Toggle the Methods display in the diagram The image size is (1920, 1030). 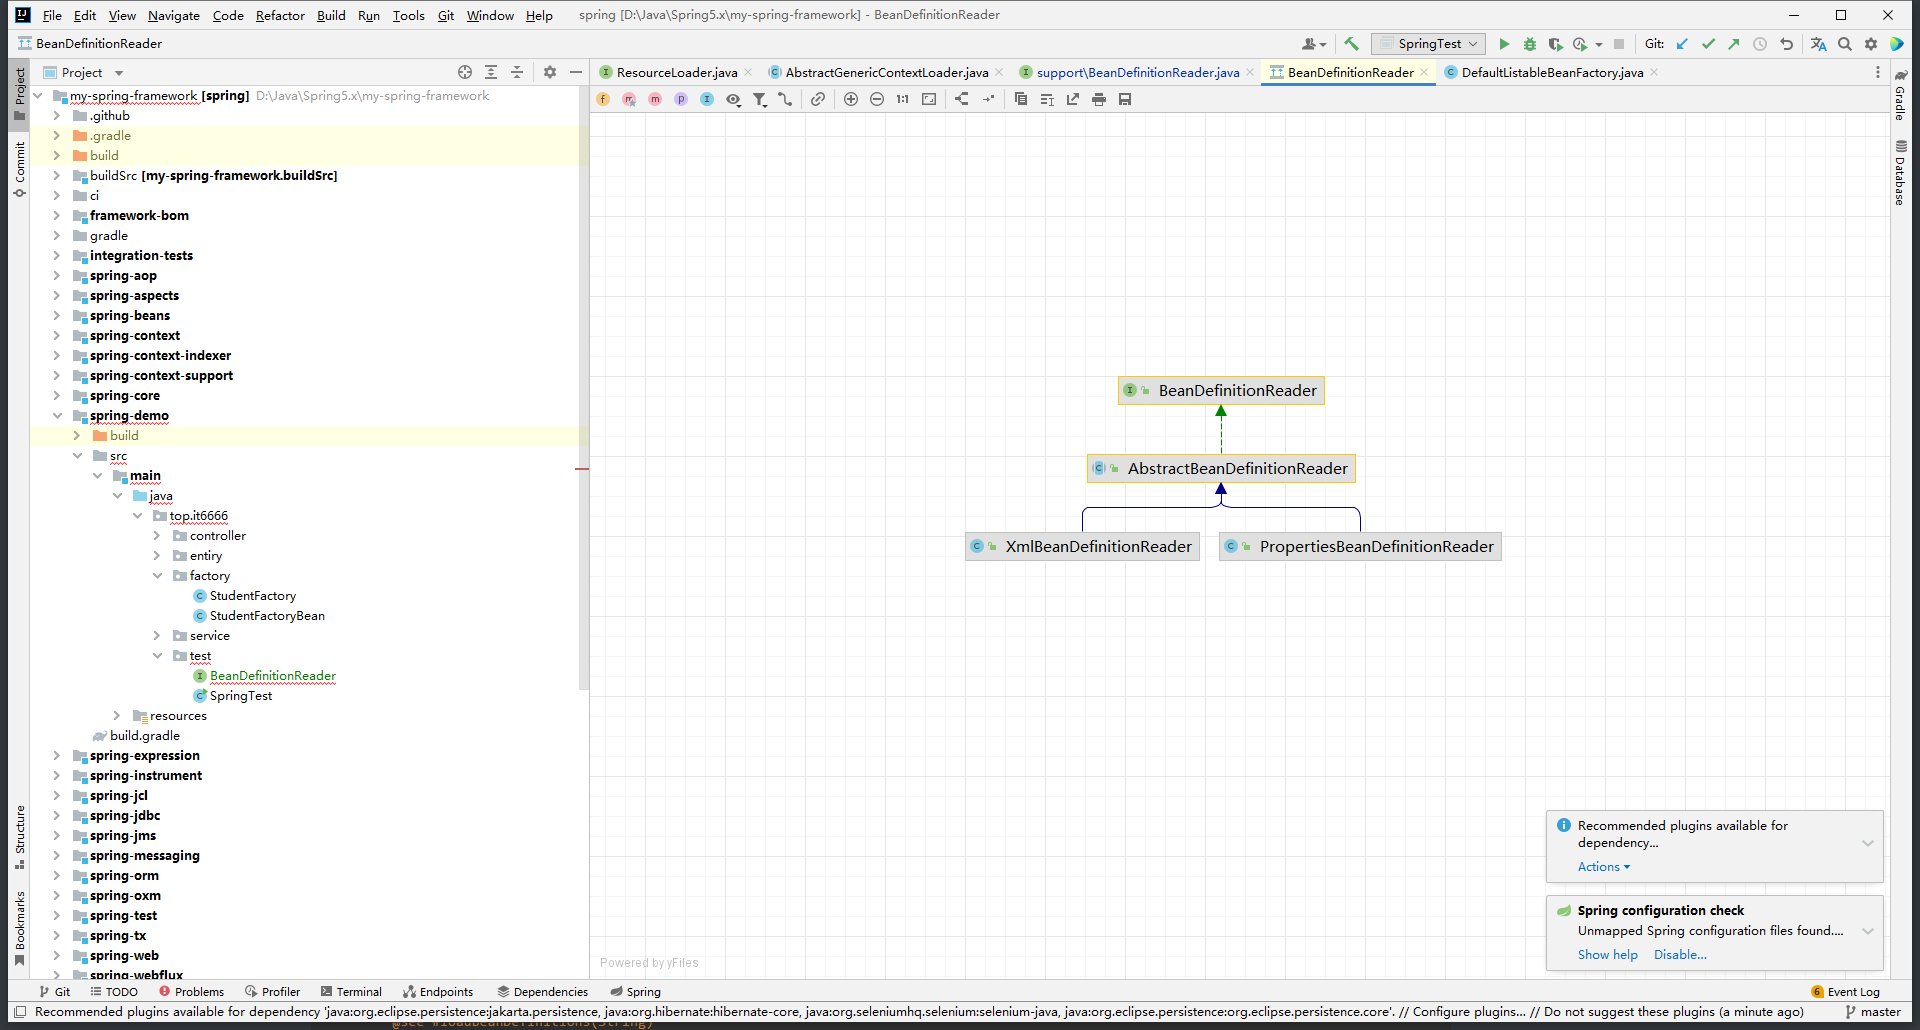coord(655,99)
